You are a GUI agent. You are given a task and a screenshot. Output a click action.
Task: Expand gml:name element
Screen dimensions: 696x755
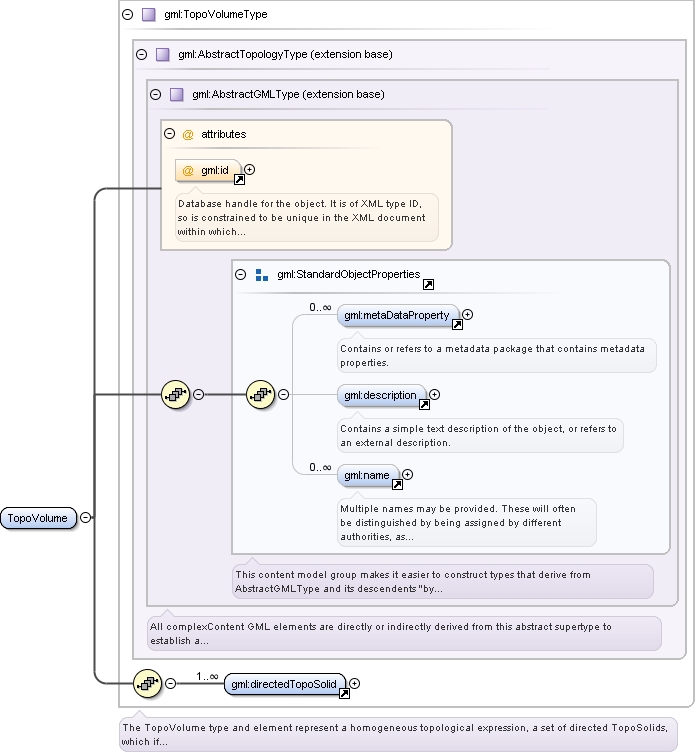[x=407, y=474]
